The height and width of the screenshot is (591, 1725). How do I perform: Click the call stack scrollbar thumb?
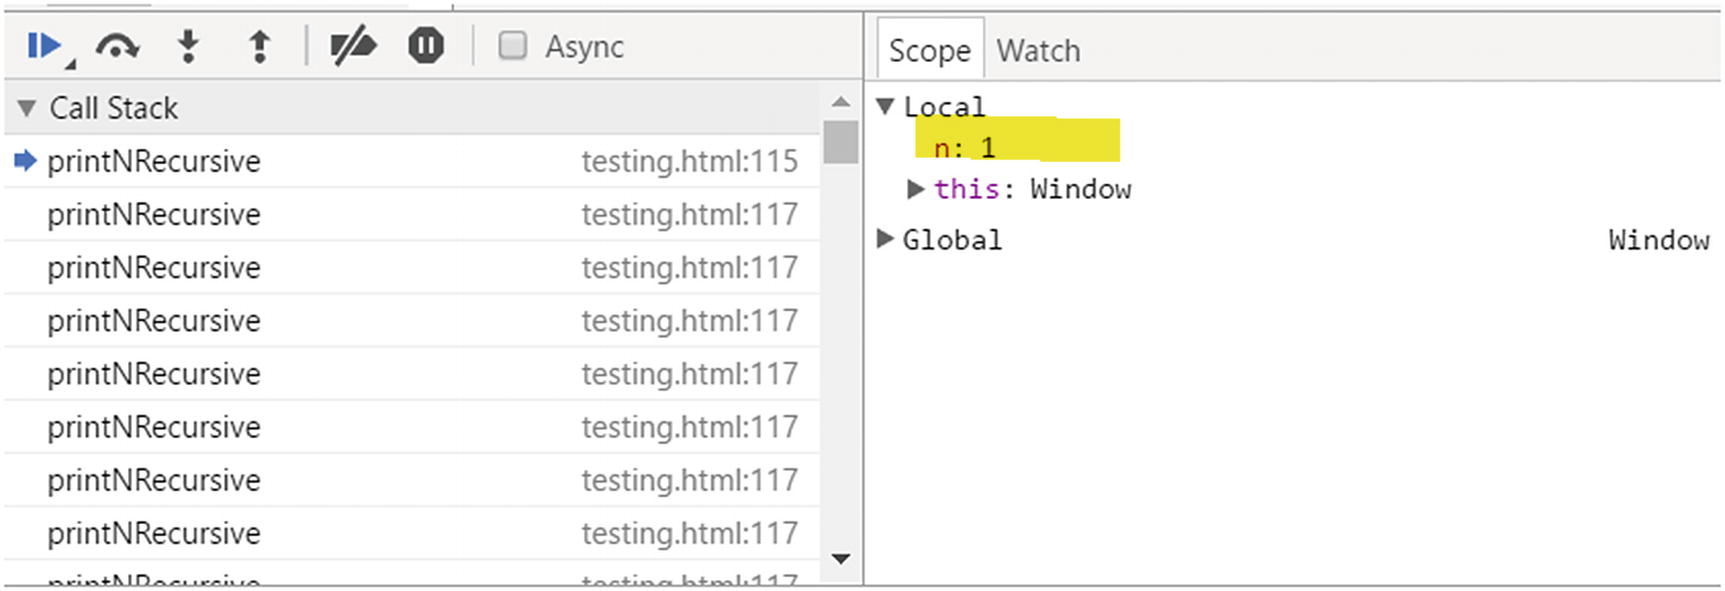[x=841, y=141]
